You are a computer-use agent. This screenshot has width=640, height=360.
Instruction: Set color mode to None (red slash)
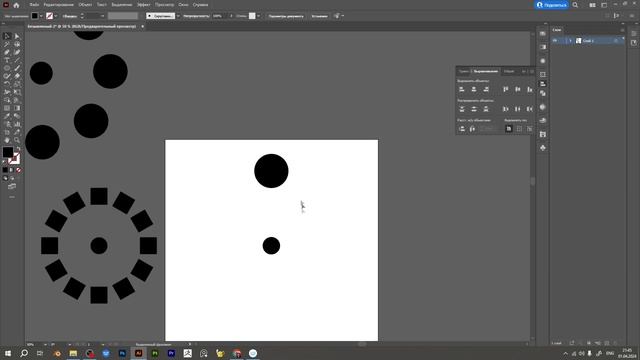coord(19,170)
